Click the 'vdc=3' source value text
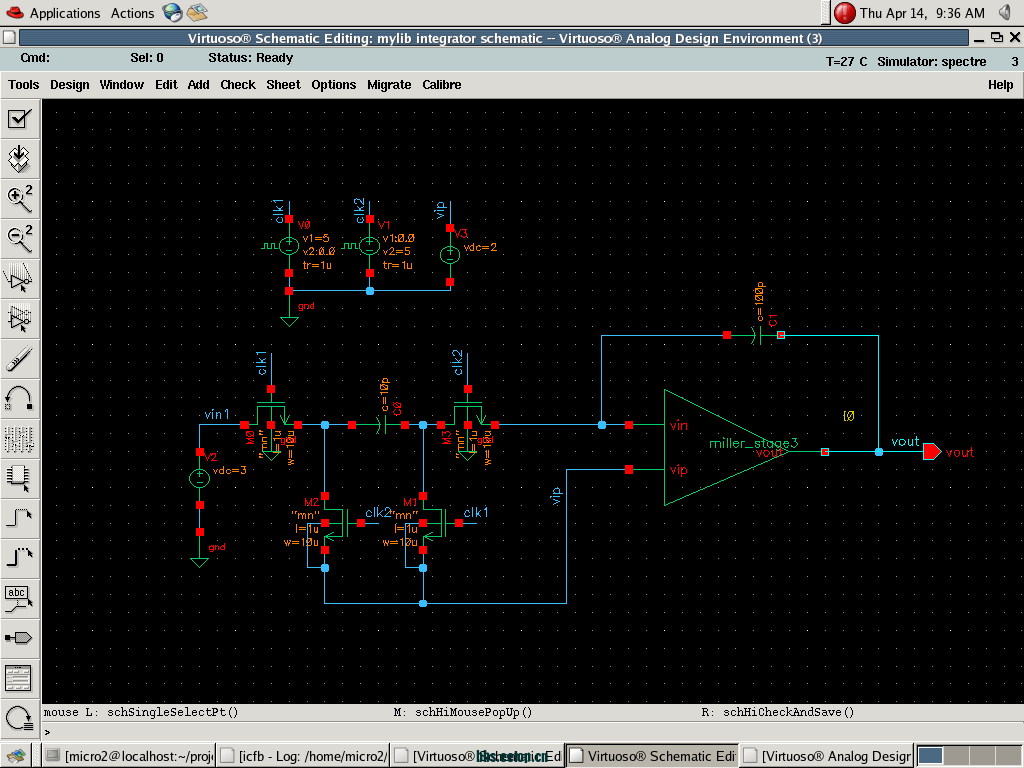The height and width of the screenshot is (768, 1024). (x=230, y=470)
